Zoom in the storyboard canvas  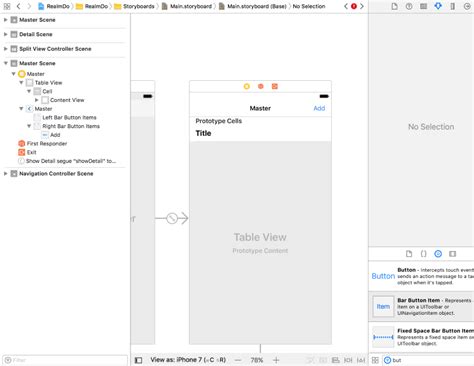[276, 360]
